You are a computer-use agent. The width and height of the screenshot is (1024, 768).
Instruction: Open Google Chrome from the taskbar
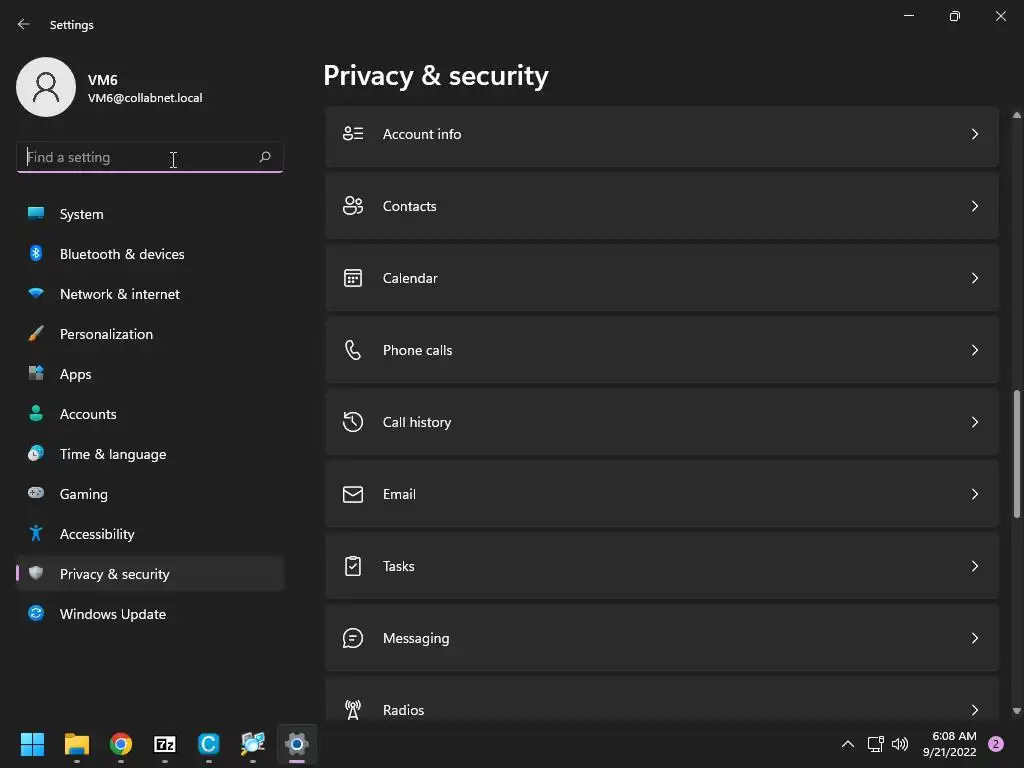(x=121, y=744)
